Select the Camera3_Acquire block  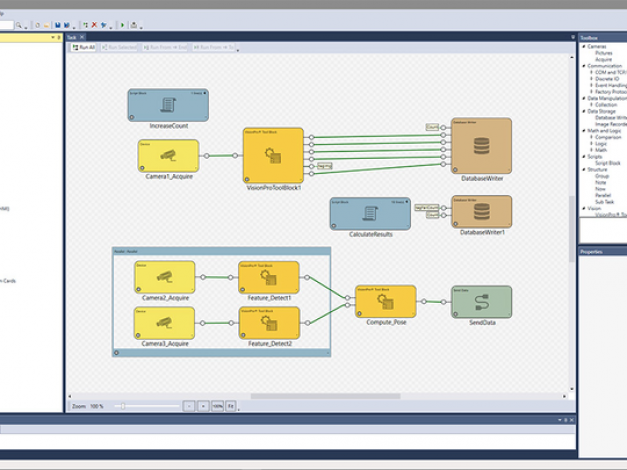(164, 323)
